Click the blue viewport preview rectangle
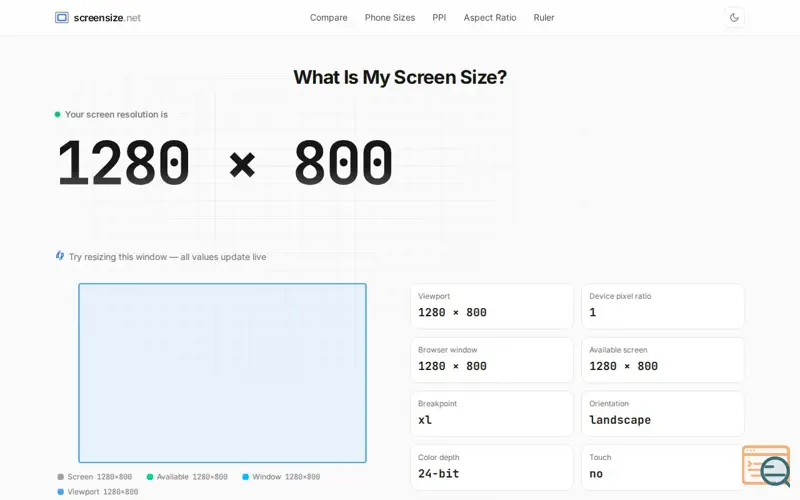Image resolution: width=800 pixels, height=500 pixels. tap(222, 373)
